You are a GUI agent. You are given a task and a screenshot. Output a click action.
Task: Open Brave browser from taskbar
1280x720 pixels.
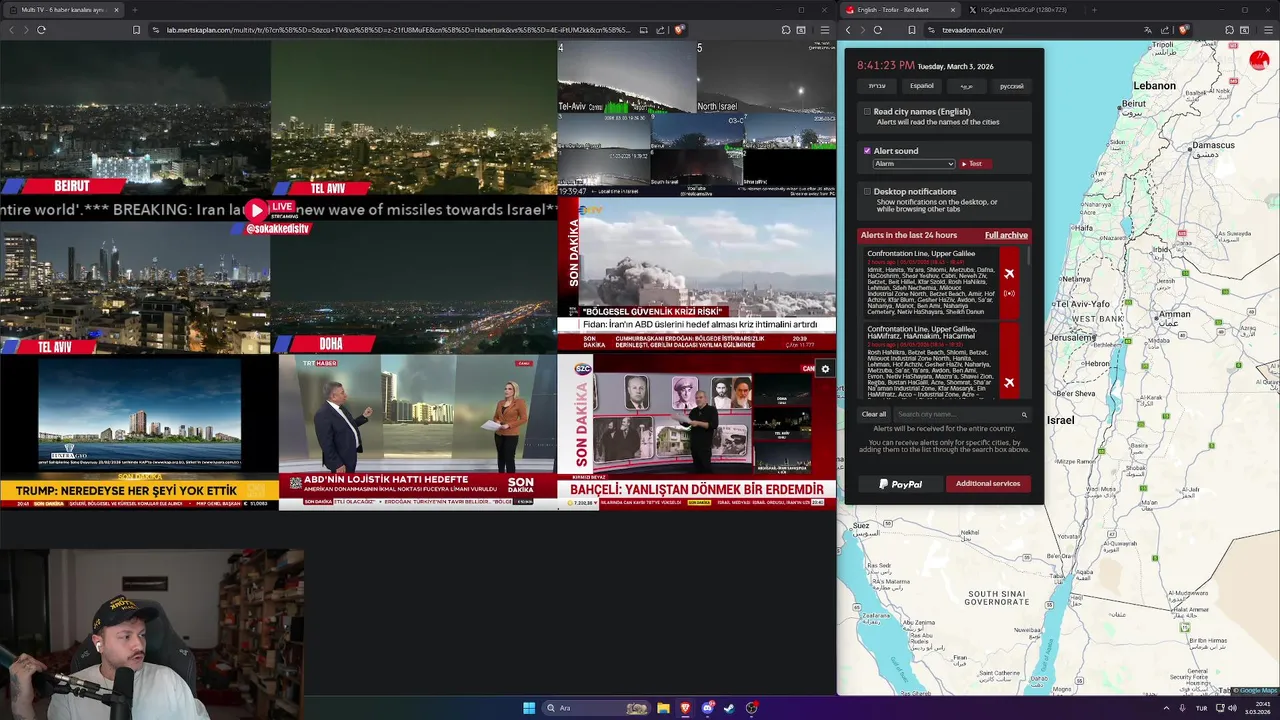(685, 708)
